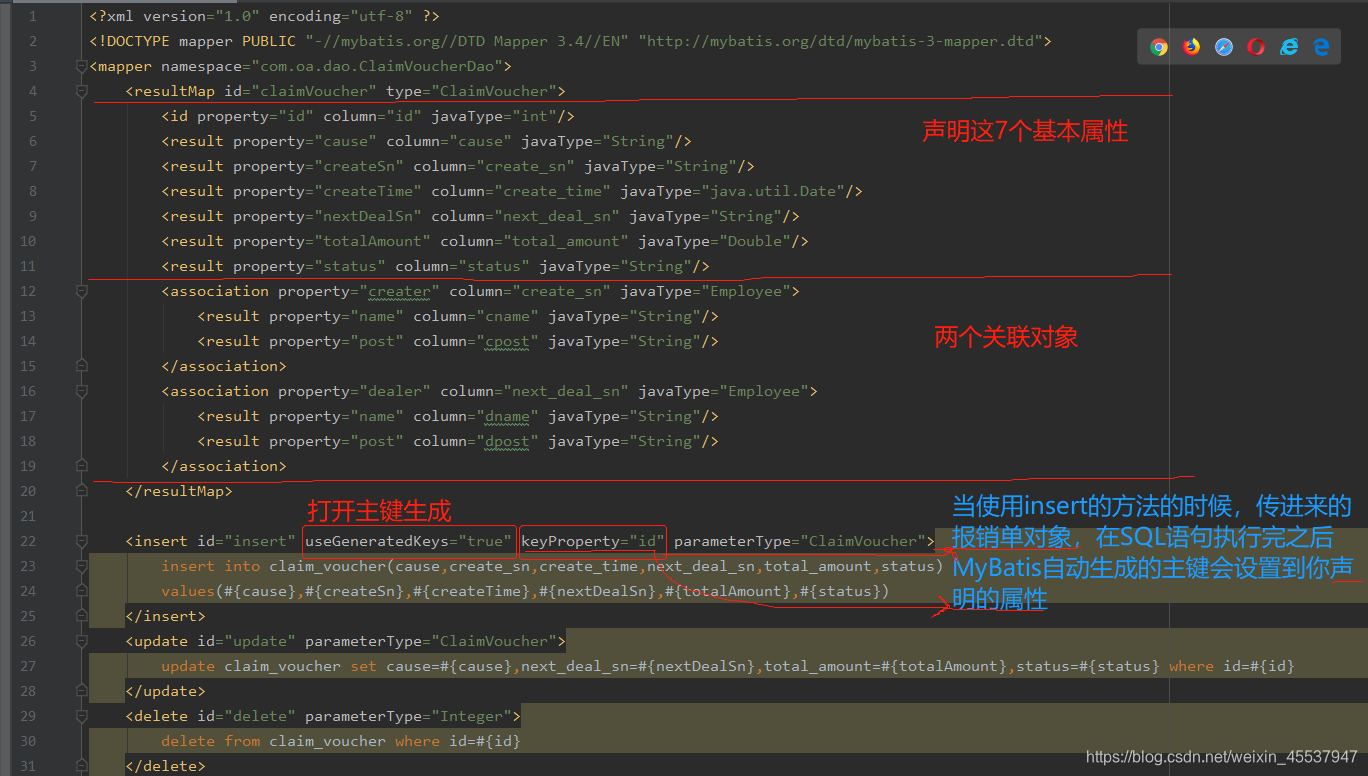Click association property value creater

tap(399, 291)
